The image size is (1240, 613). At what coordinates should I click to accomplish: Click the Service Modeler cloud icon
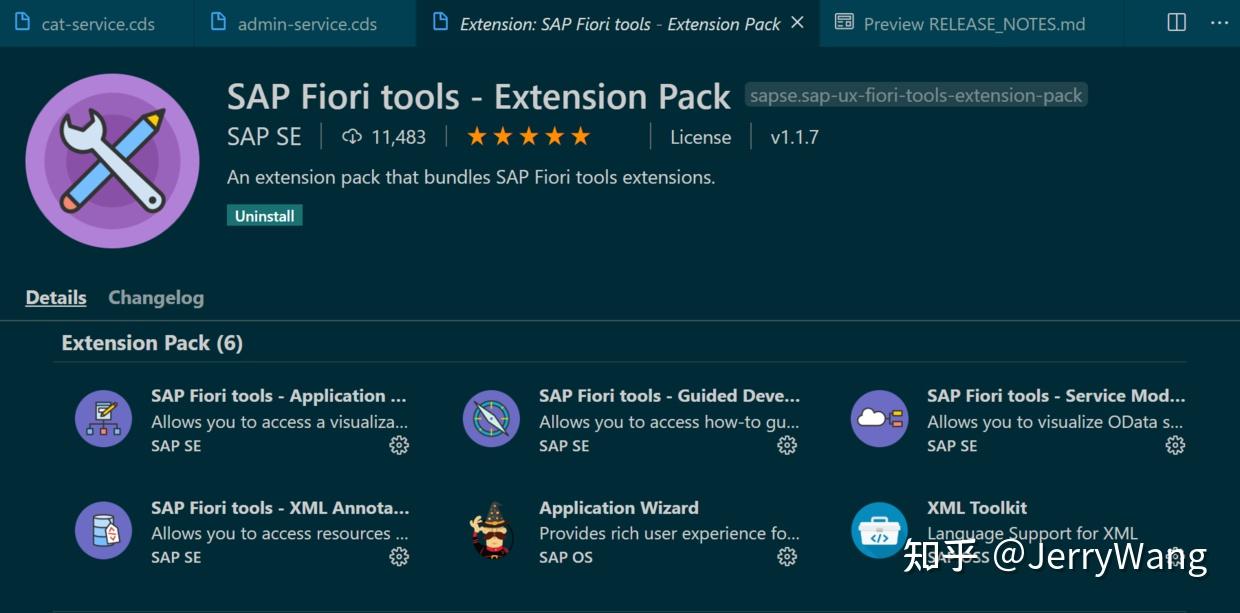pos(879,418)
